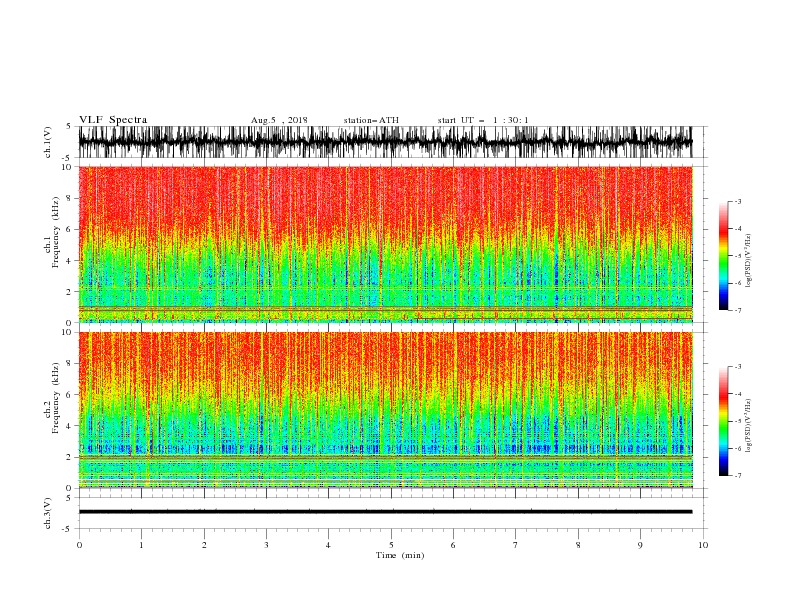Screen dimensions: 792x612
Task: Click time axis tick label '5'
Action: [391, 545]
